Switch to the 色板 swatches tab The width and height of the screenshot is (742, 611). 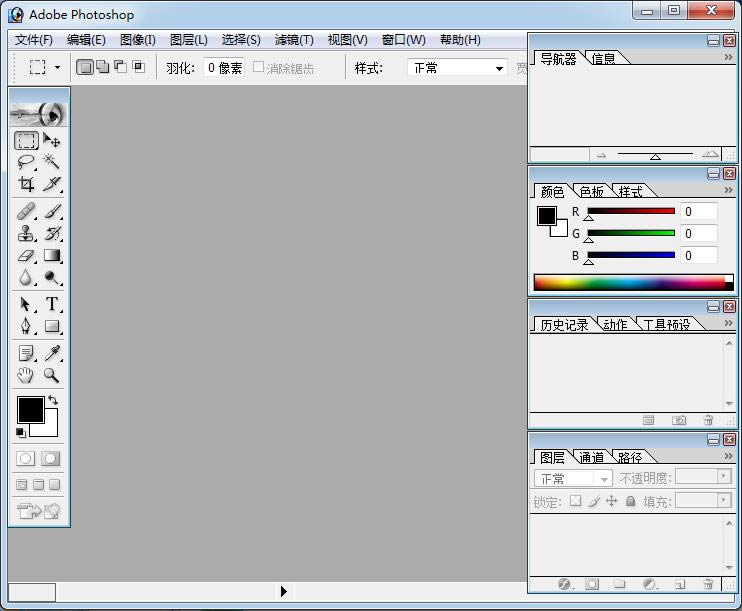point(592,192)
